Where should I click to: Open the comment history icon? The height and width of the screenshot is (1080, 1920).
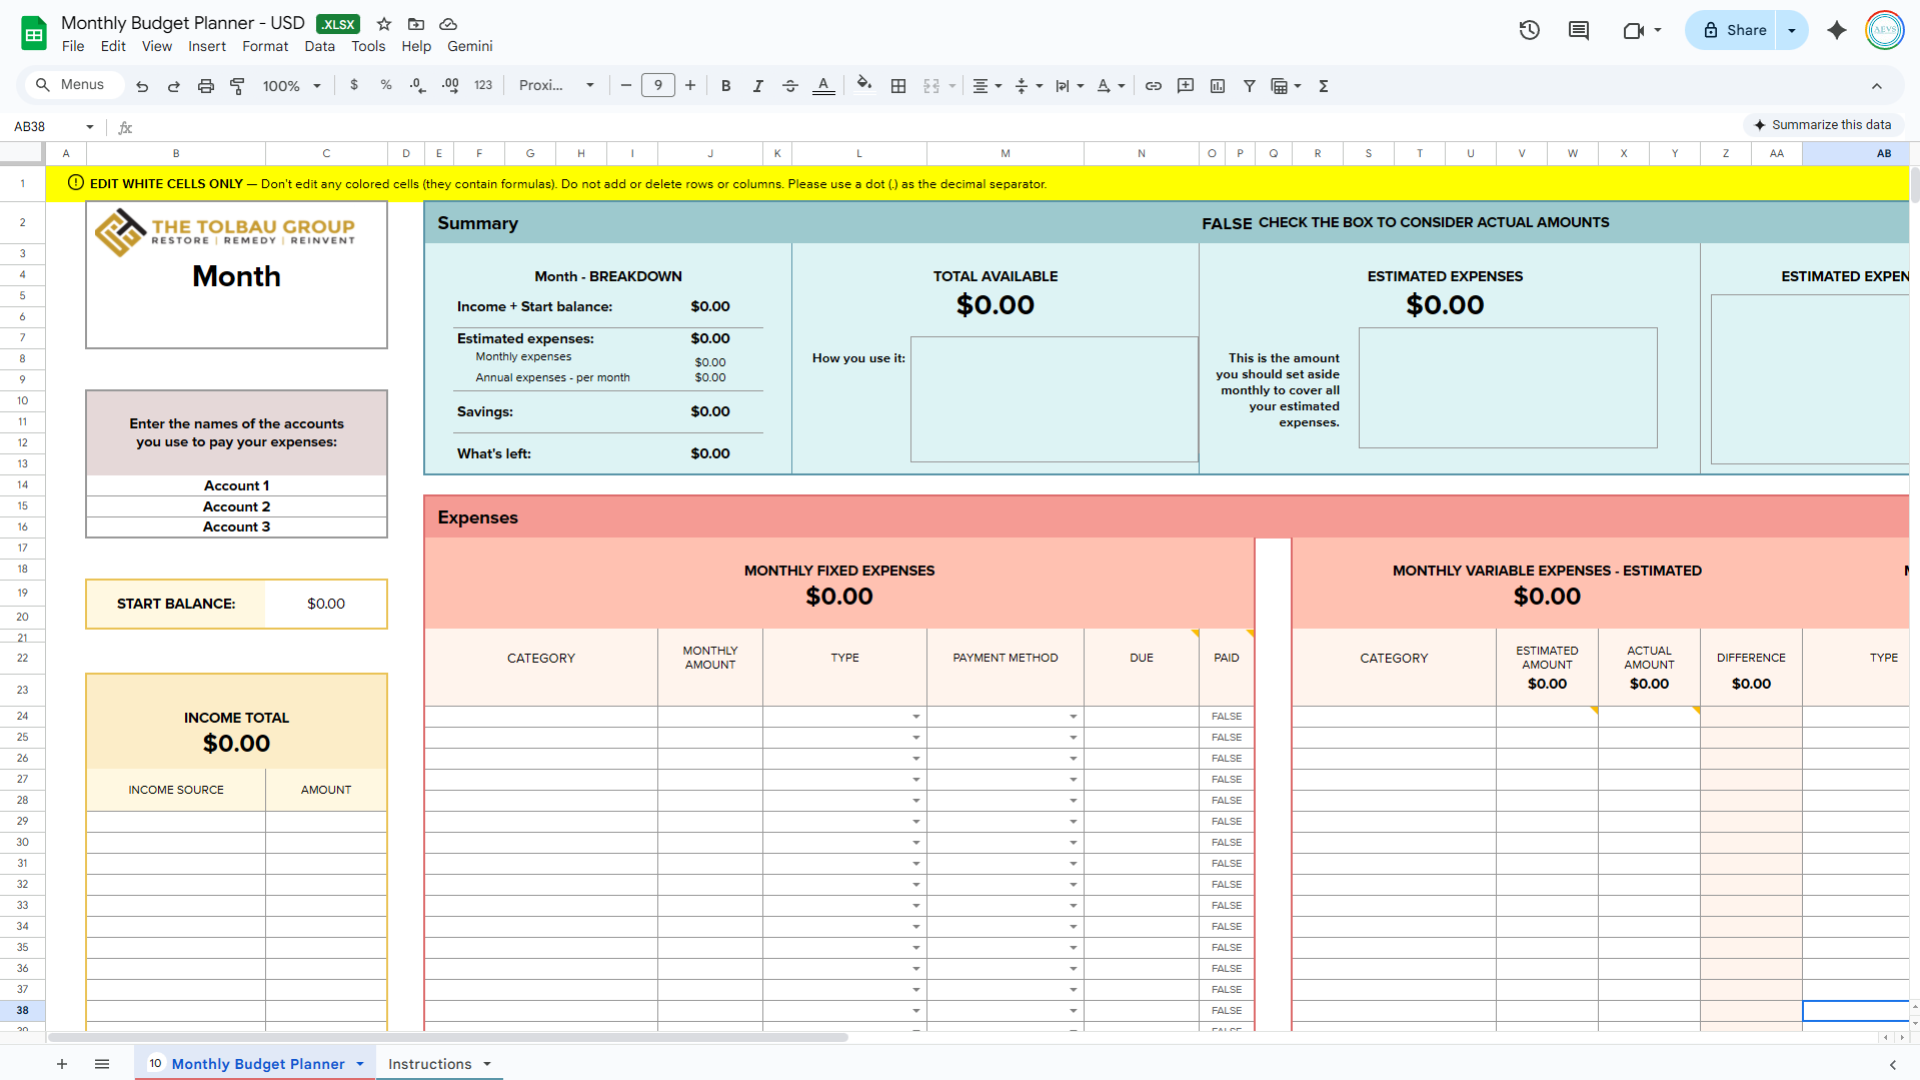tap(1577, 30)
